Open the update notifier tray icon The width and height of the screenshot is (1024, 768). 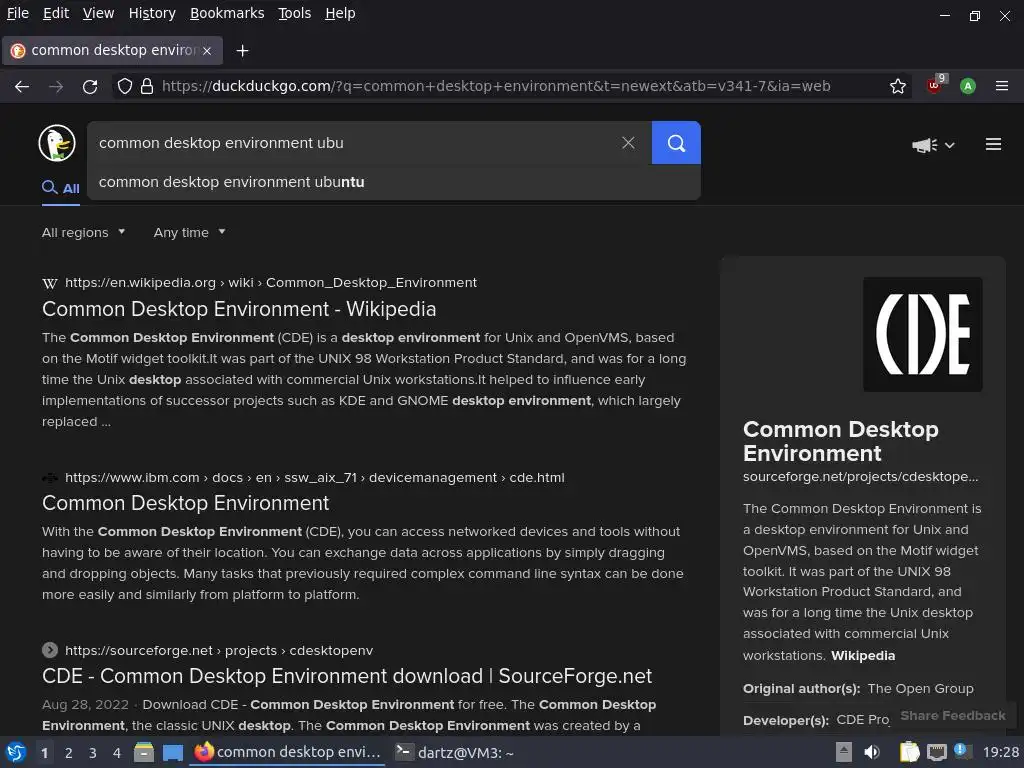point(961,750)
